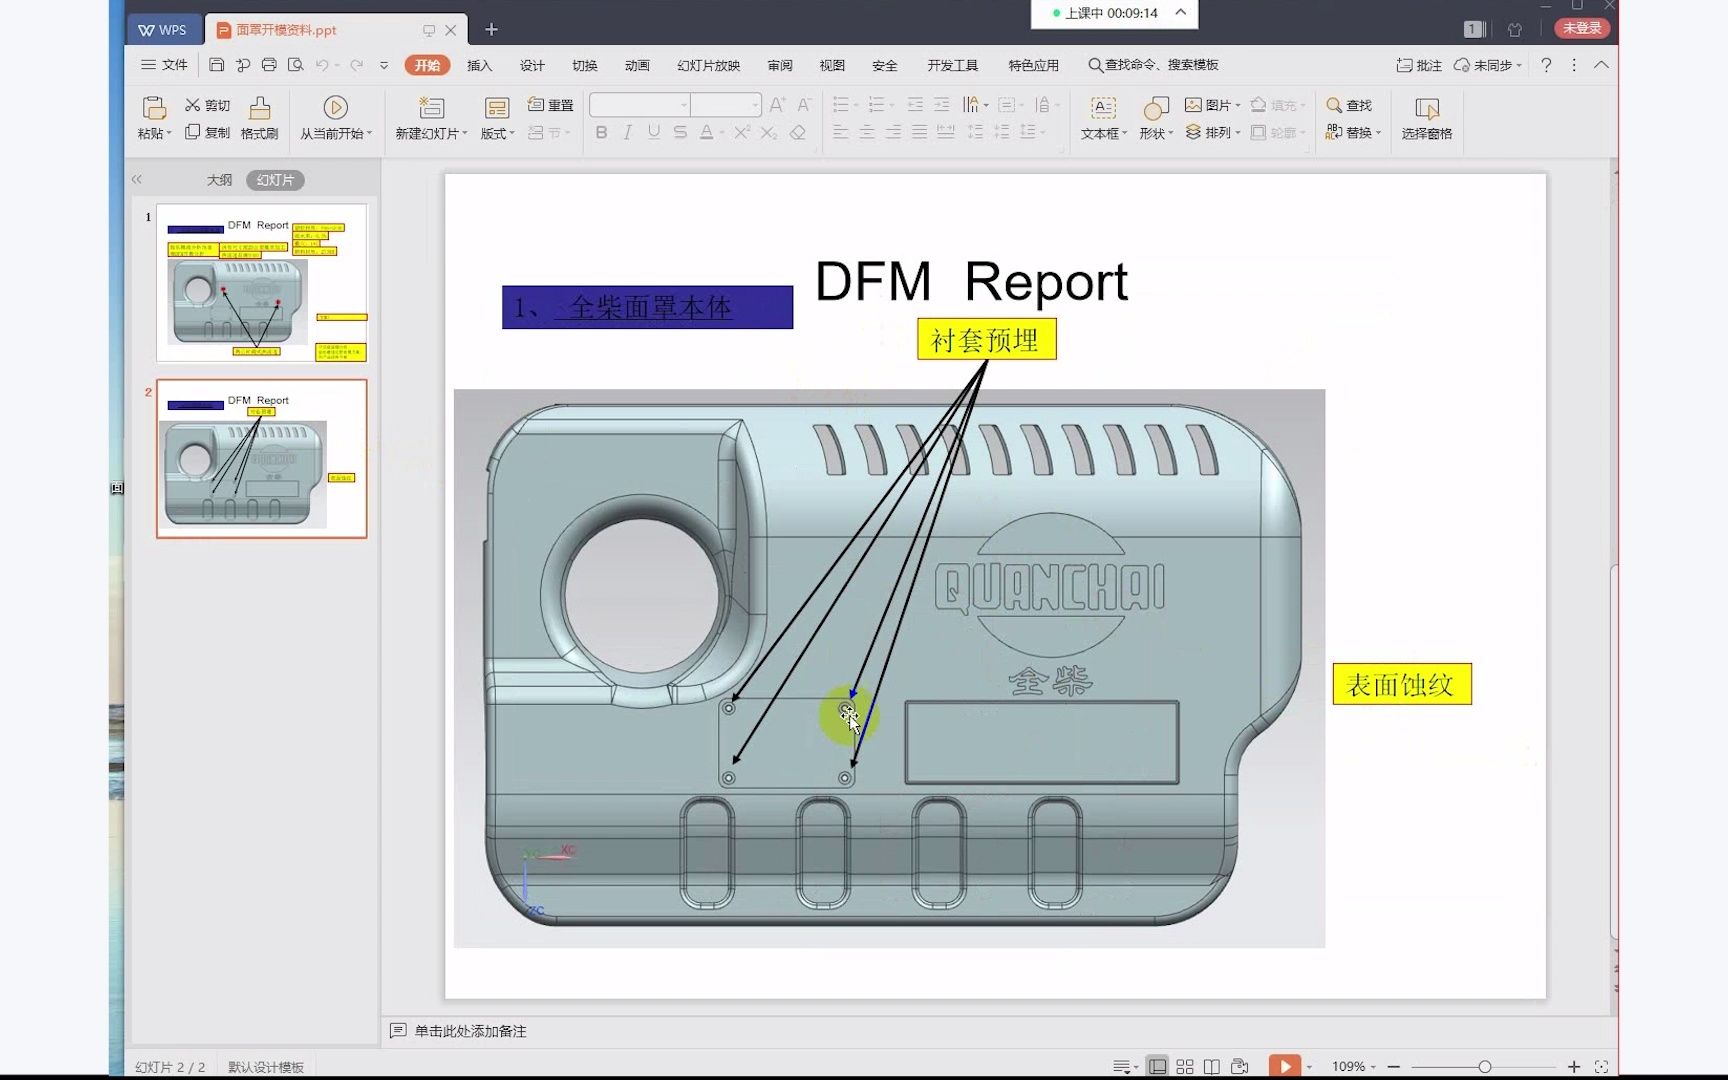Open the Selection Pane (选择窗格)

click(1426, 118)
